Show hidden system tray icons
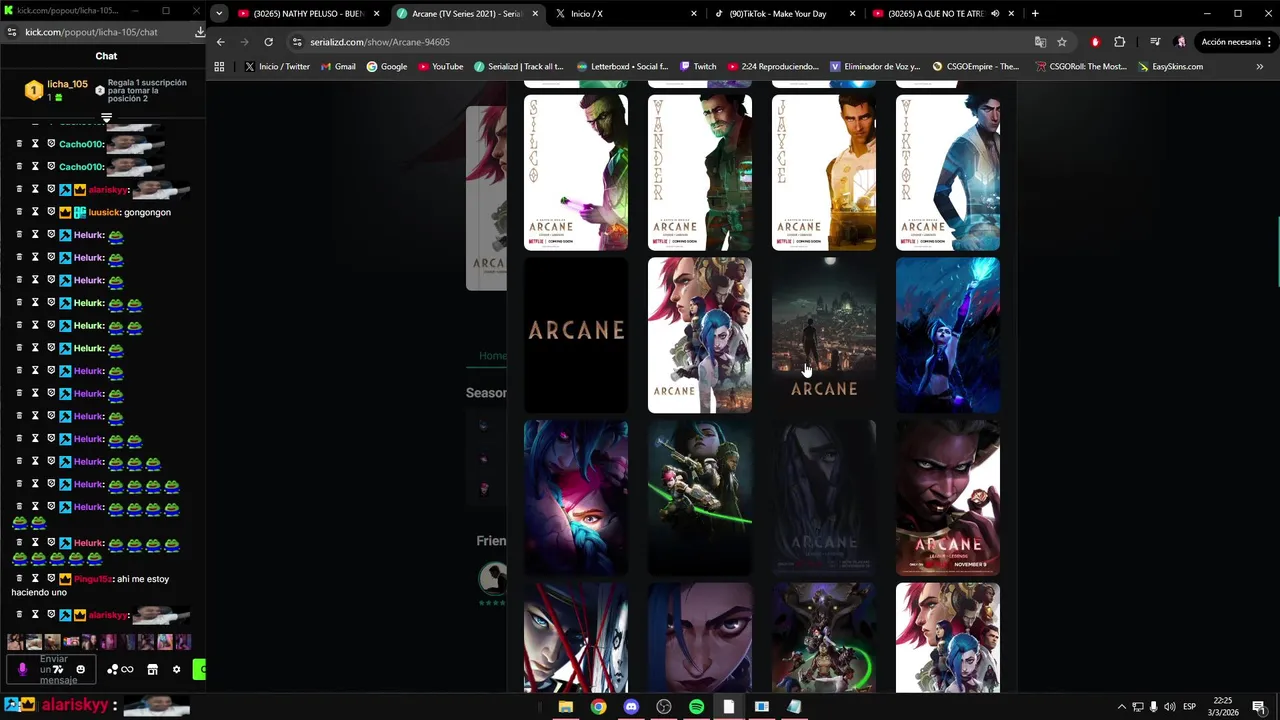Image resolution: width=1280 pixels, height=720 pixels. tap(1121, 707)
